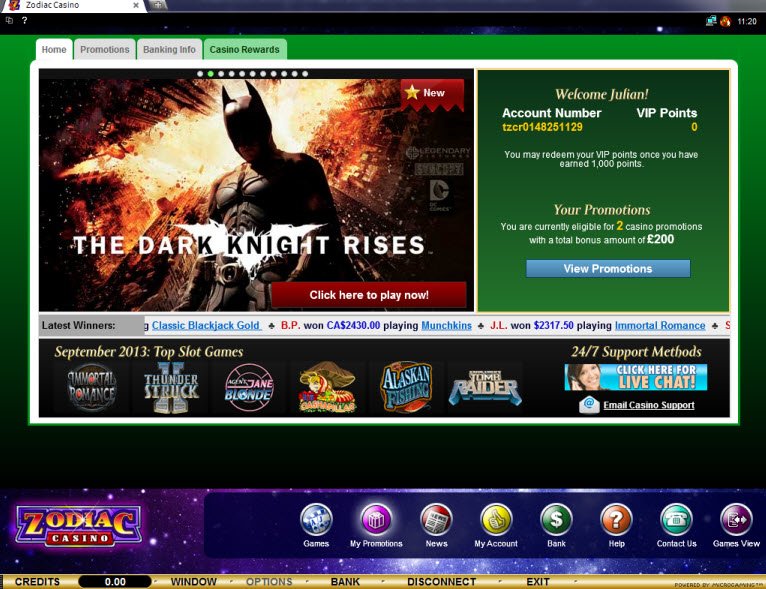The image size is (766, 589).
Task: Open My Account thumbs-up icon
Action: (x=496, y=520)
